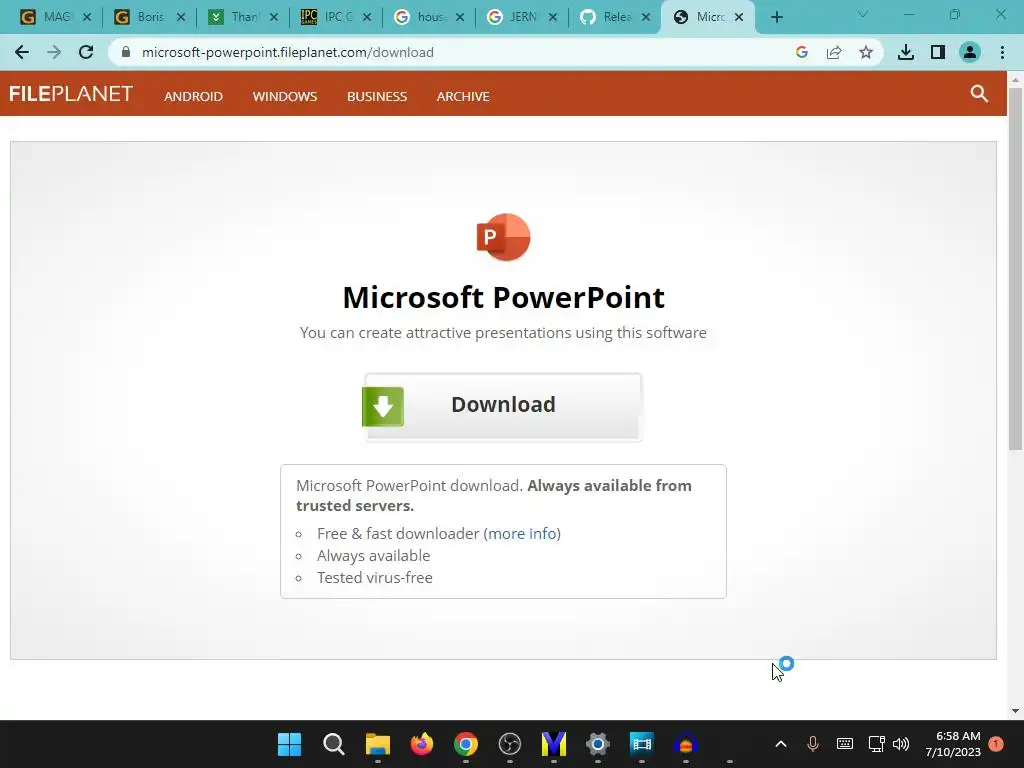Open a new browser tab
This screenshot has width=1024, height=768.
(x=776, y=17)
